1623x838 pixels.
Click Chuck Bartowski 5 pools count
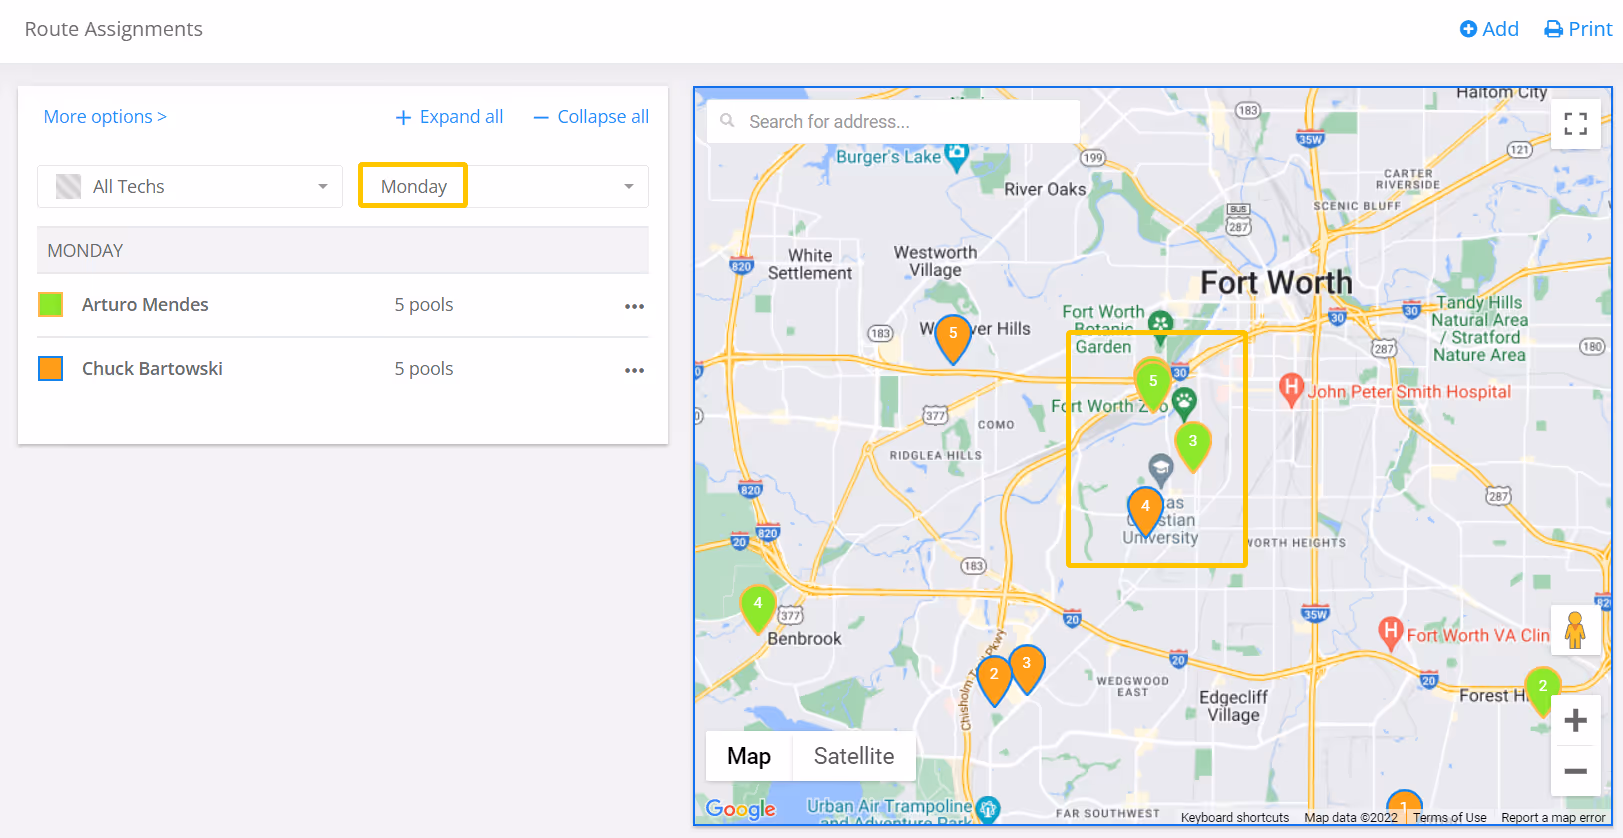point(424,369)
